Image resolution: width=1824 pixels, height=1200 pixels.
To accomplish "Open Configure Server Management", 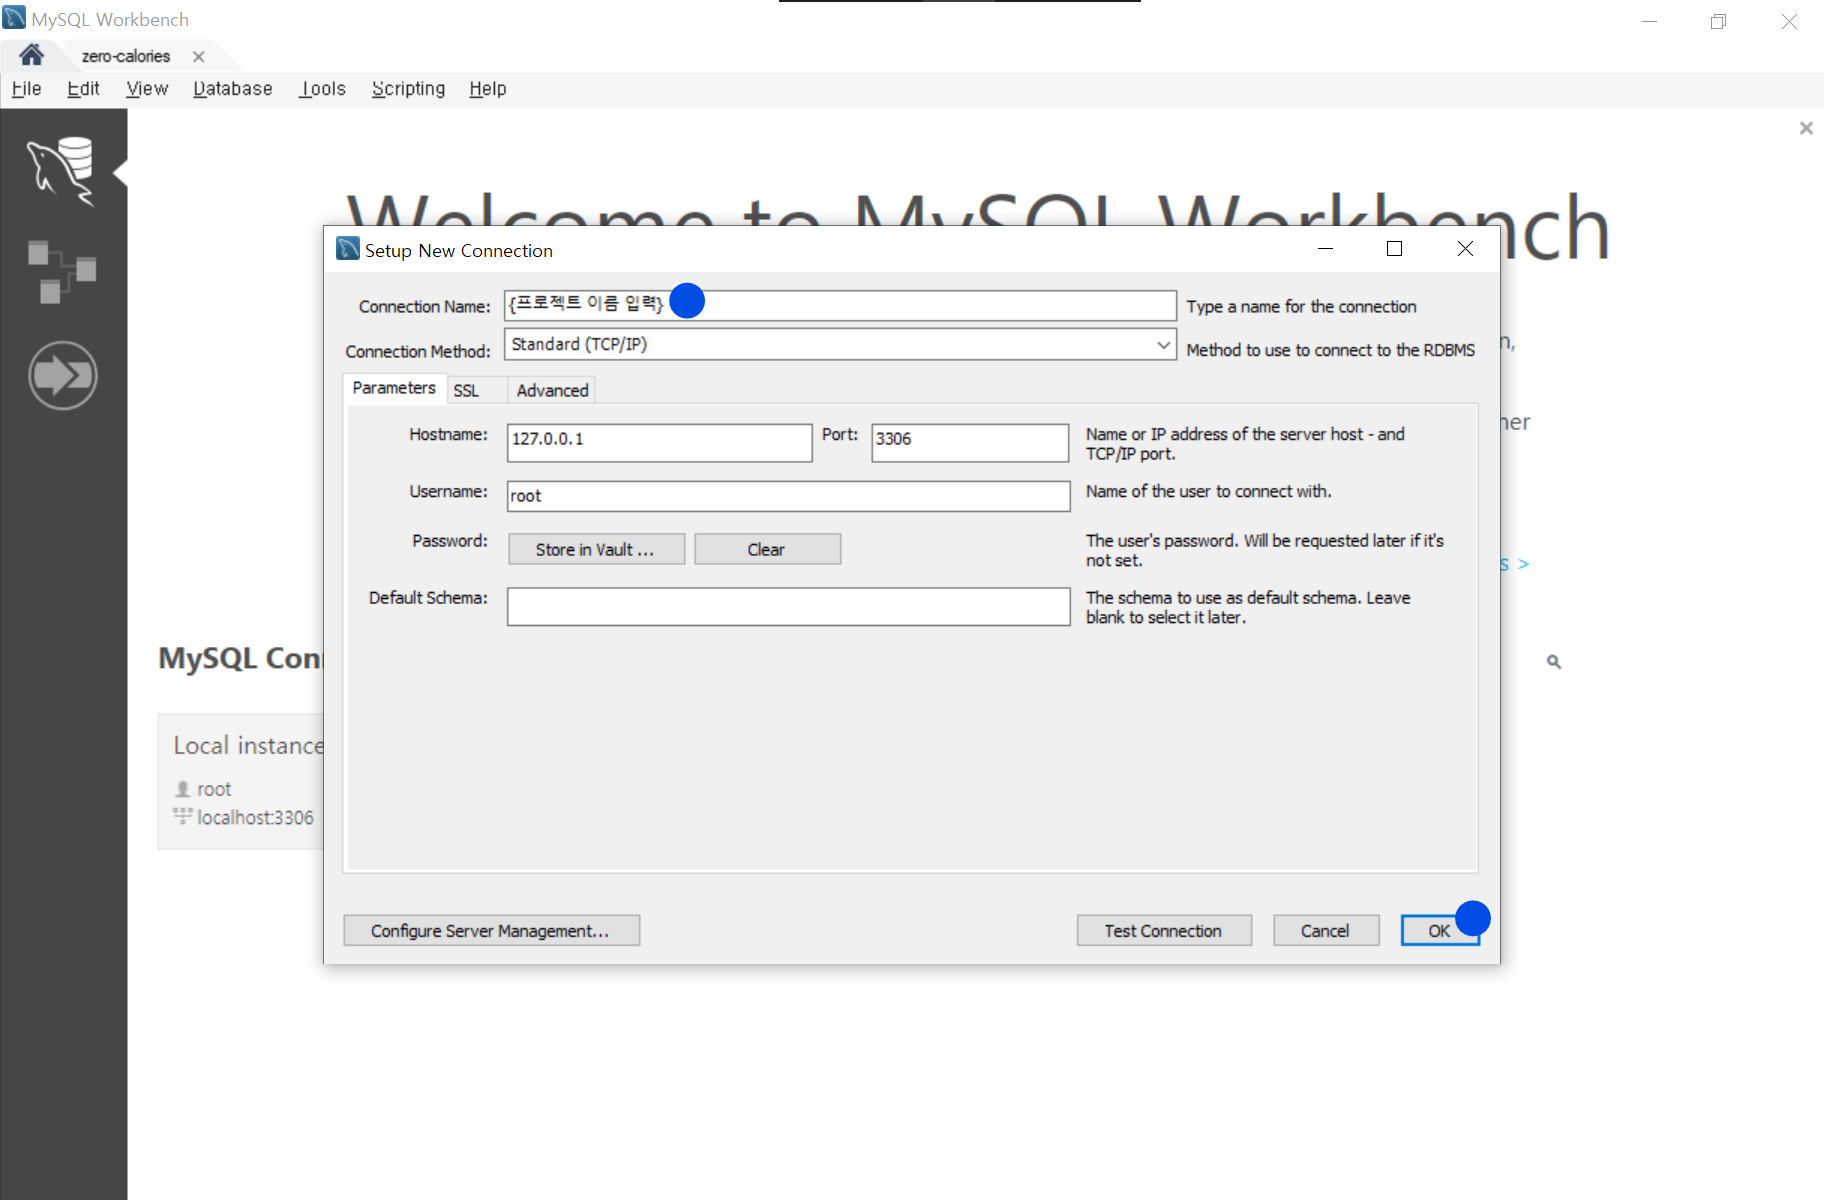I will 491,930.
